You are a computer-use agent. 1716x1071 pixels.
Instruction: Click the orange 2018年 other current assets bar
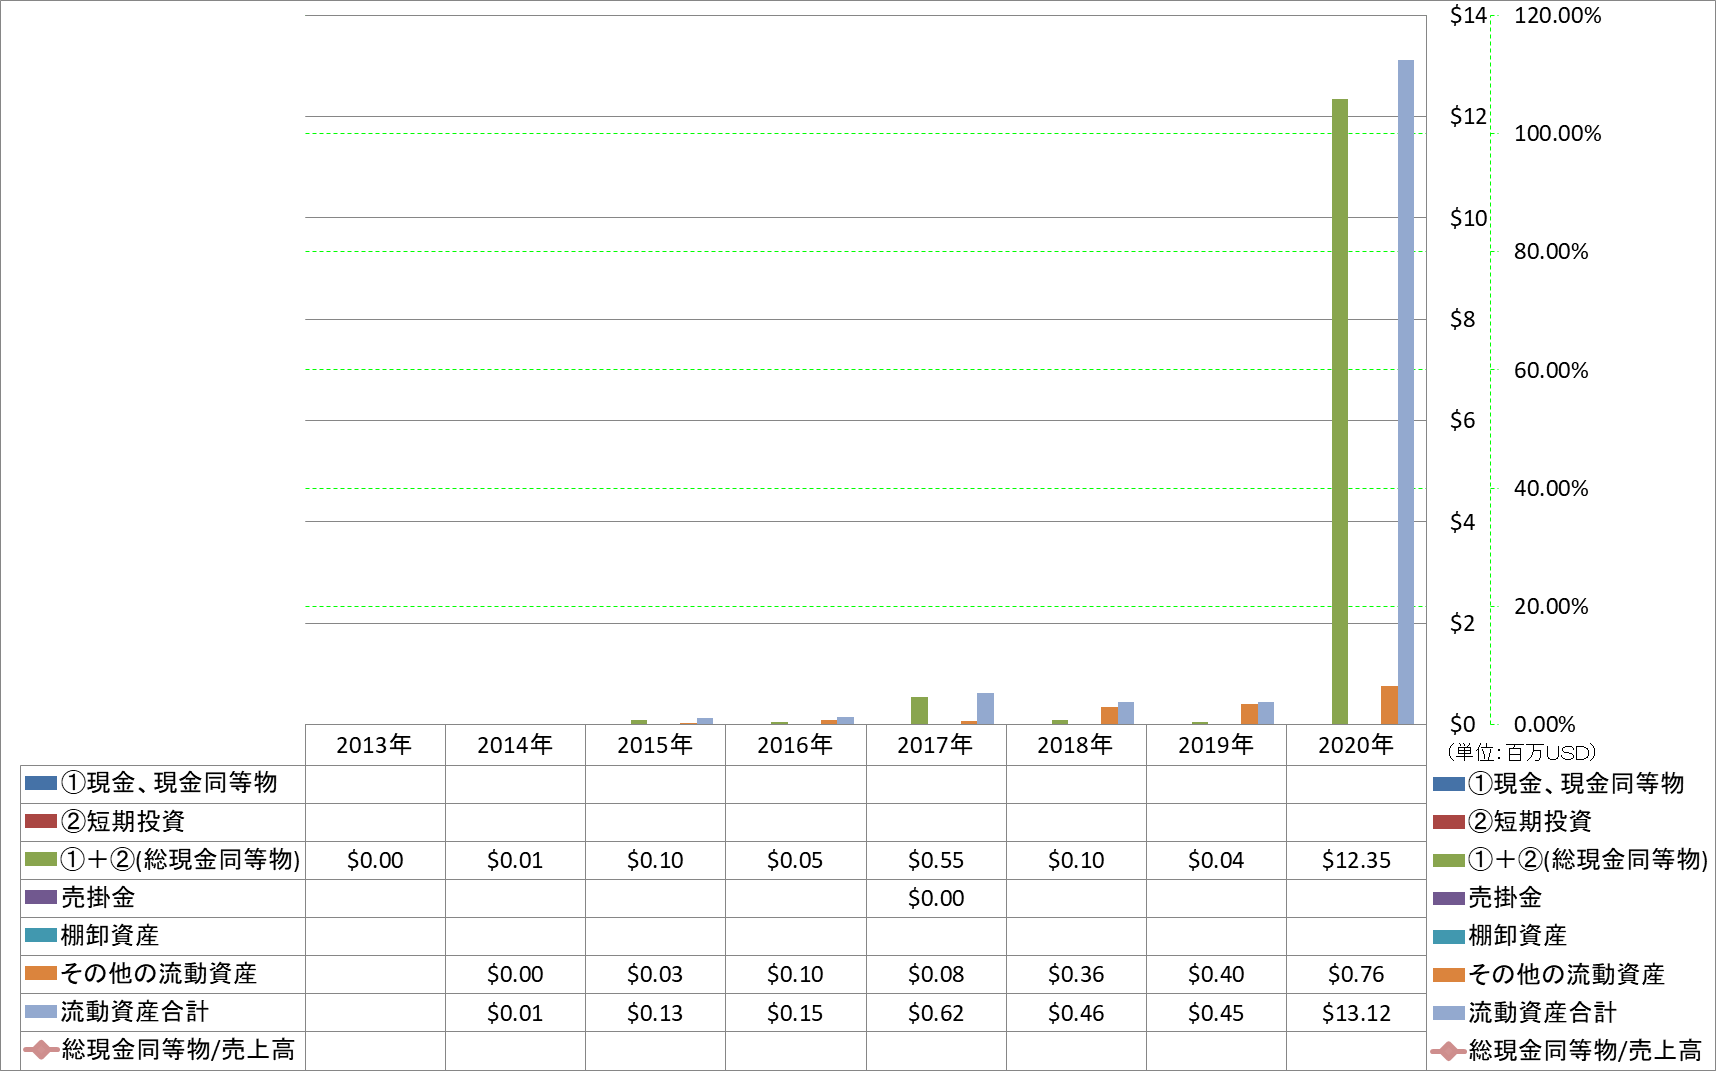coord(1109,715)
